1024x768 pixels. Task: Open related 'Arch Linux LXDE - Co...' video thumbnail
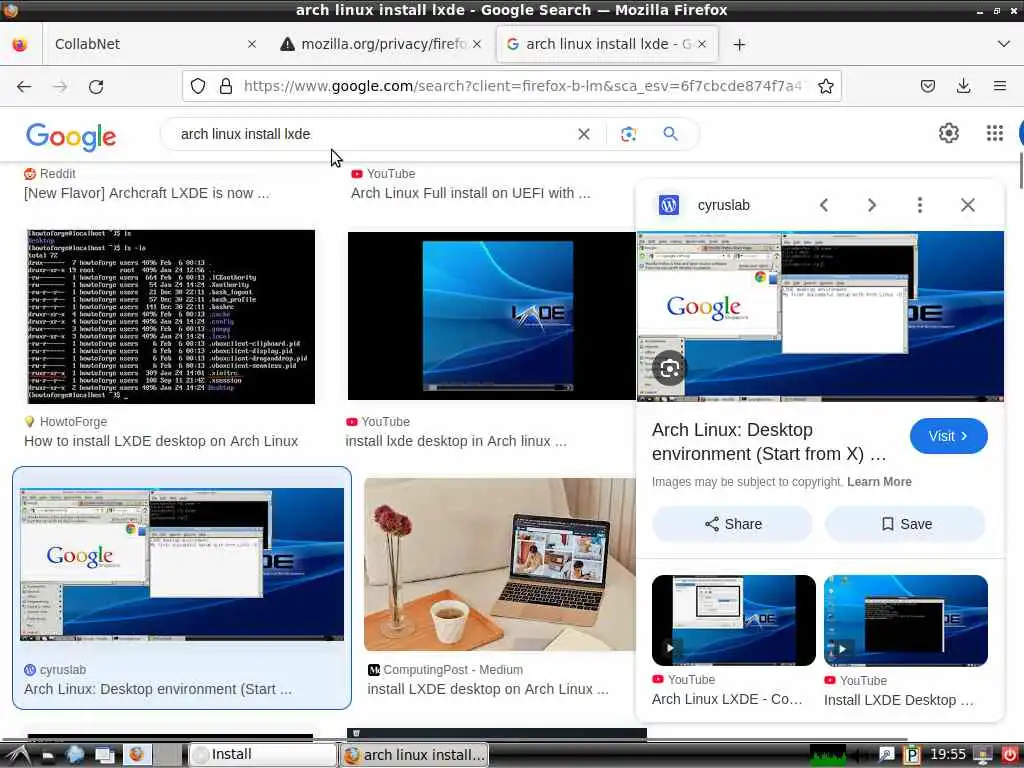tap(733, 620)
